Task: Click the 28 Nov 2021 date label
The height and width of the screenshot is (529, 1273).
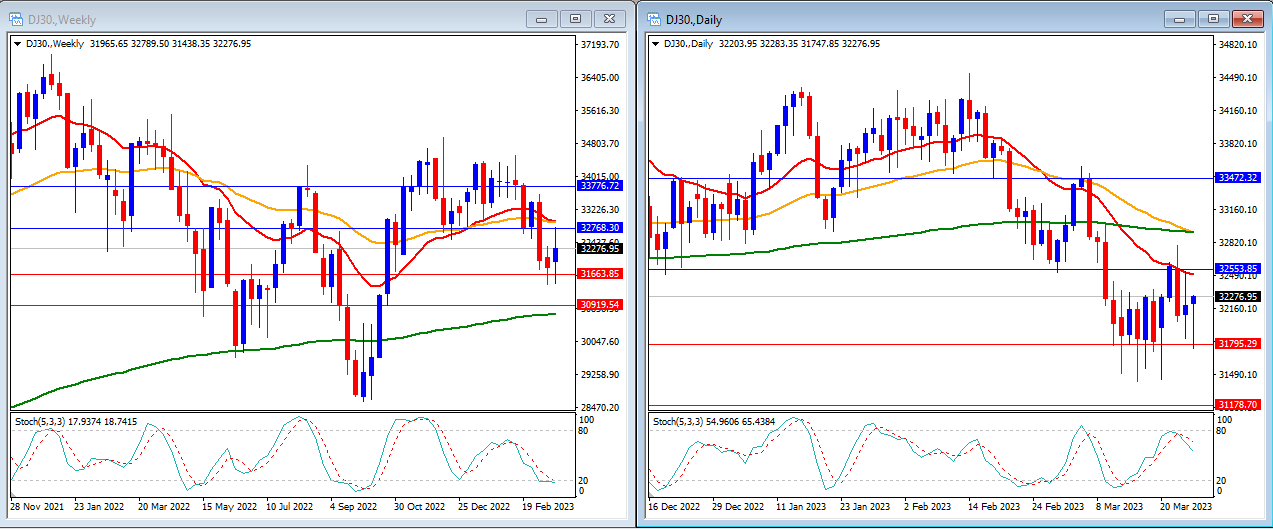Action: point(38,507)
